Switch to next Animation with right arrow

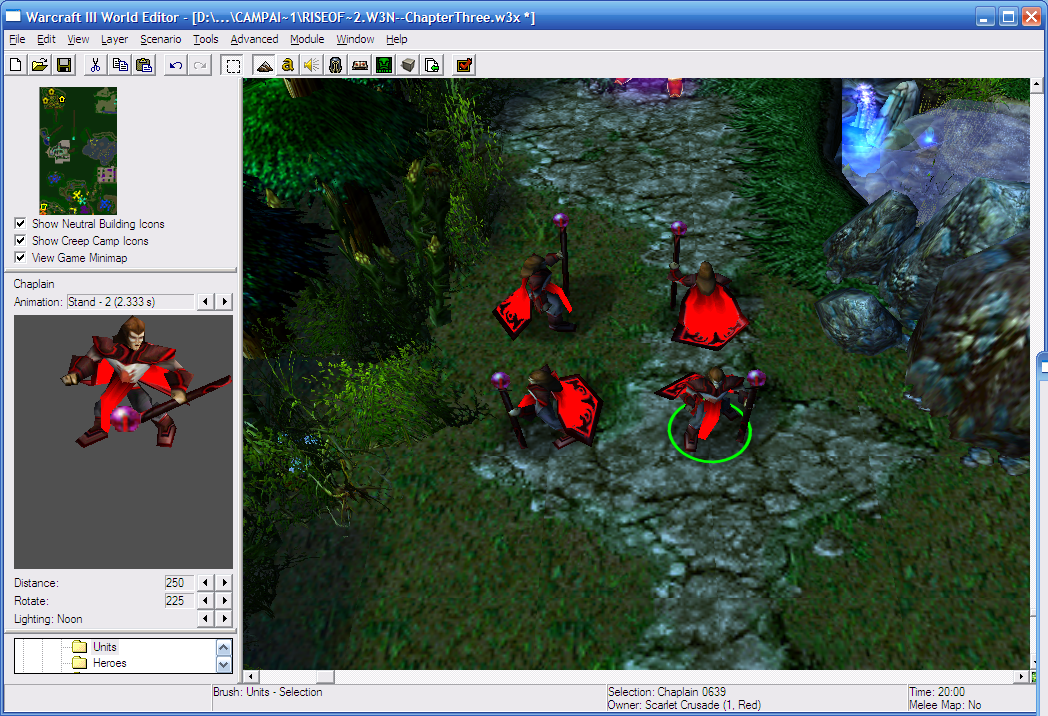[x=225, y=302]
